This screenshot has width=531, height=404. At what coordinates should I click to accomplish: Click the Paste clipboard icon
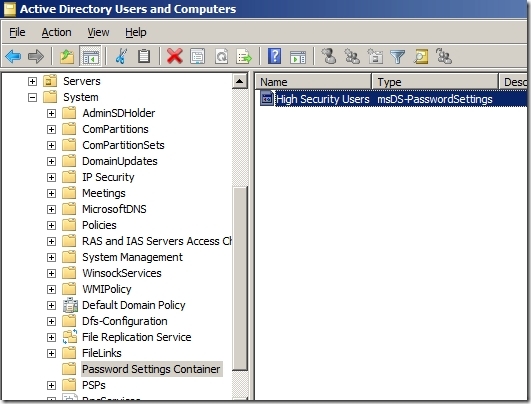pos(144,56)
